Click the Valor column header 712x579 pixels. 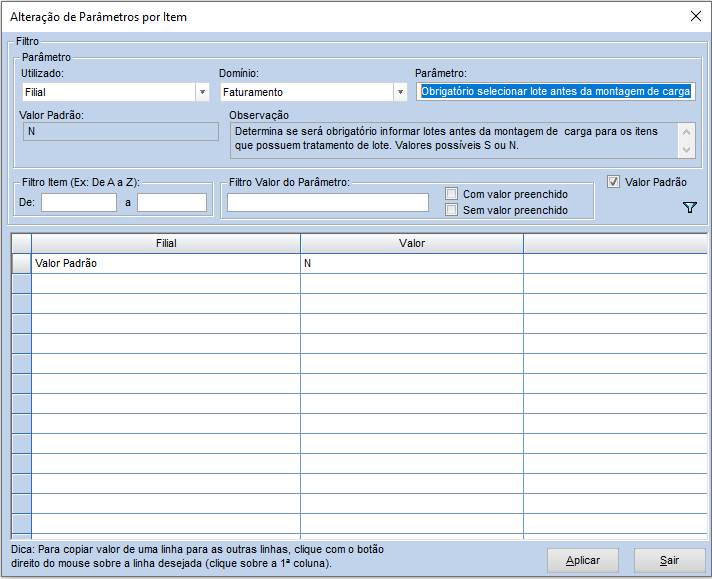pos(411,243)
